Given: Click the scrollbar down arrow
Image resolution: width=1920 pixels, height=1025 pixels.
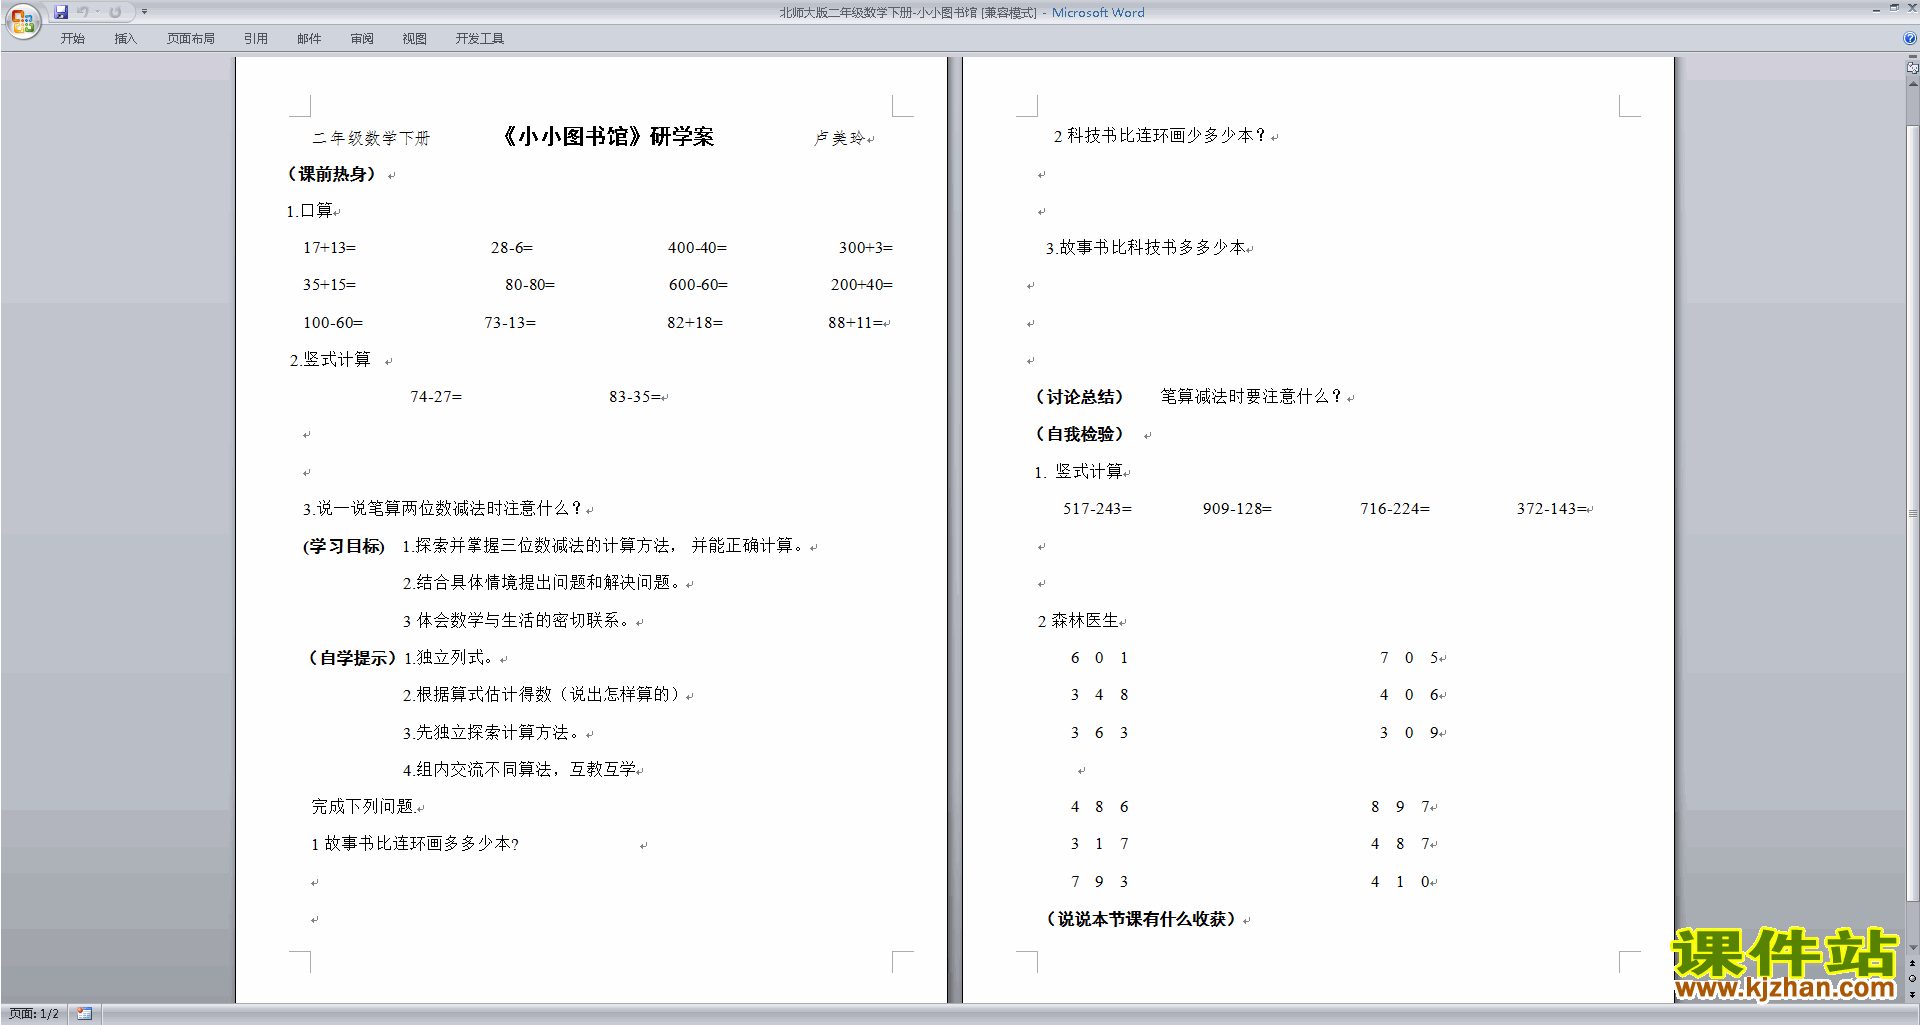Looking at the screenshot, I should (1912, 947).
